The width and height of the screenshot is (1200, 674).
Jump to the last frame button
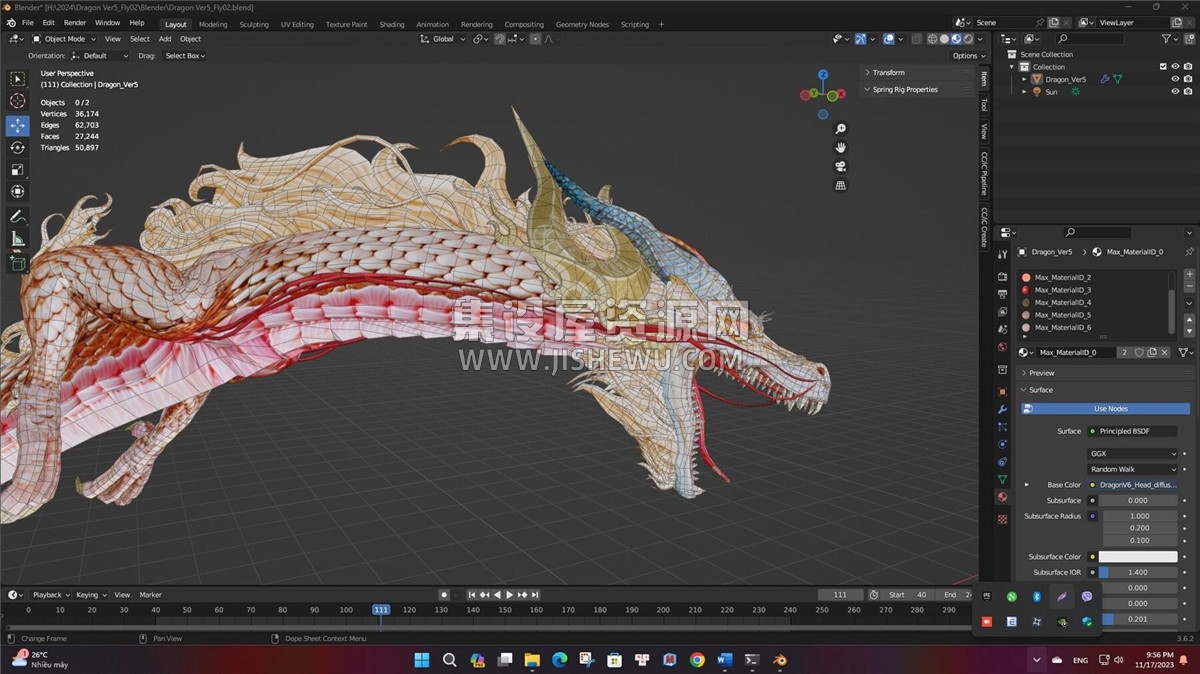tap(535, 595)
